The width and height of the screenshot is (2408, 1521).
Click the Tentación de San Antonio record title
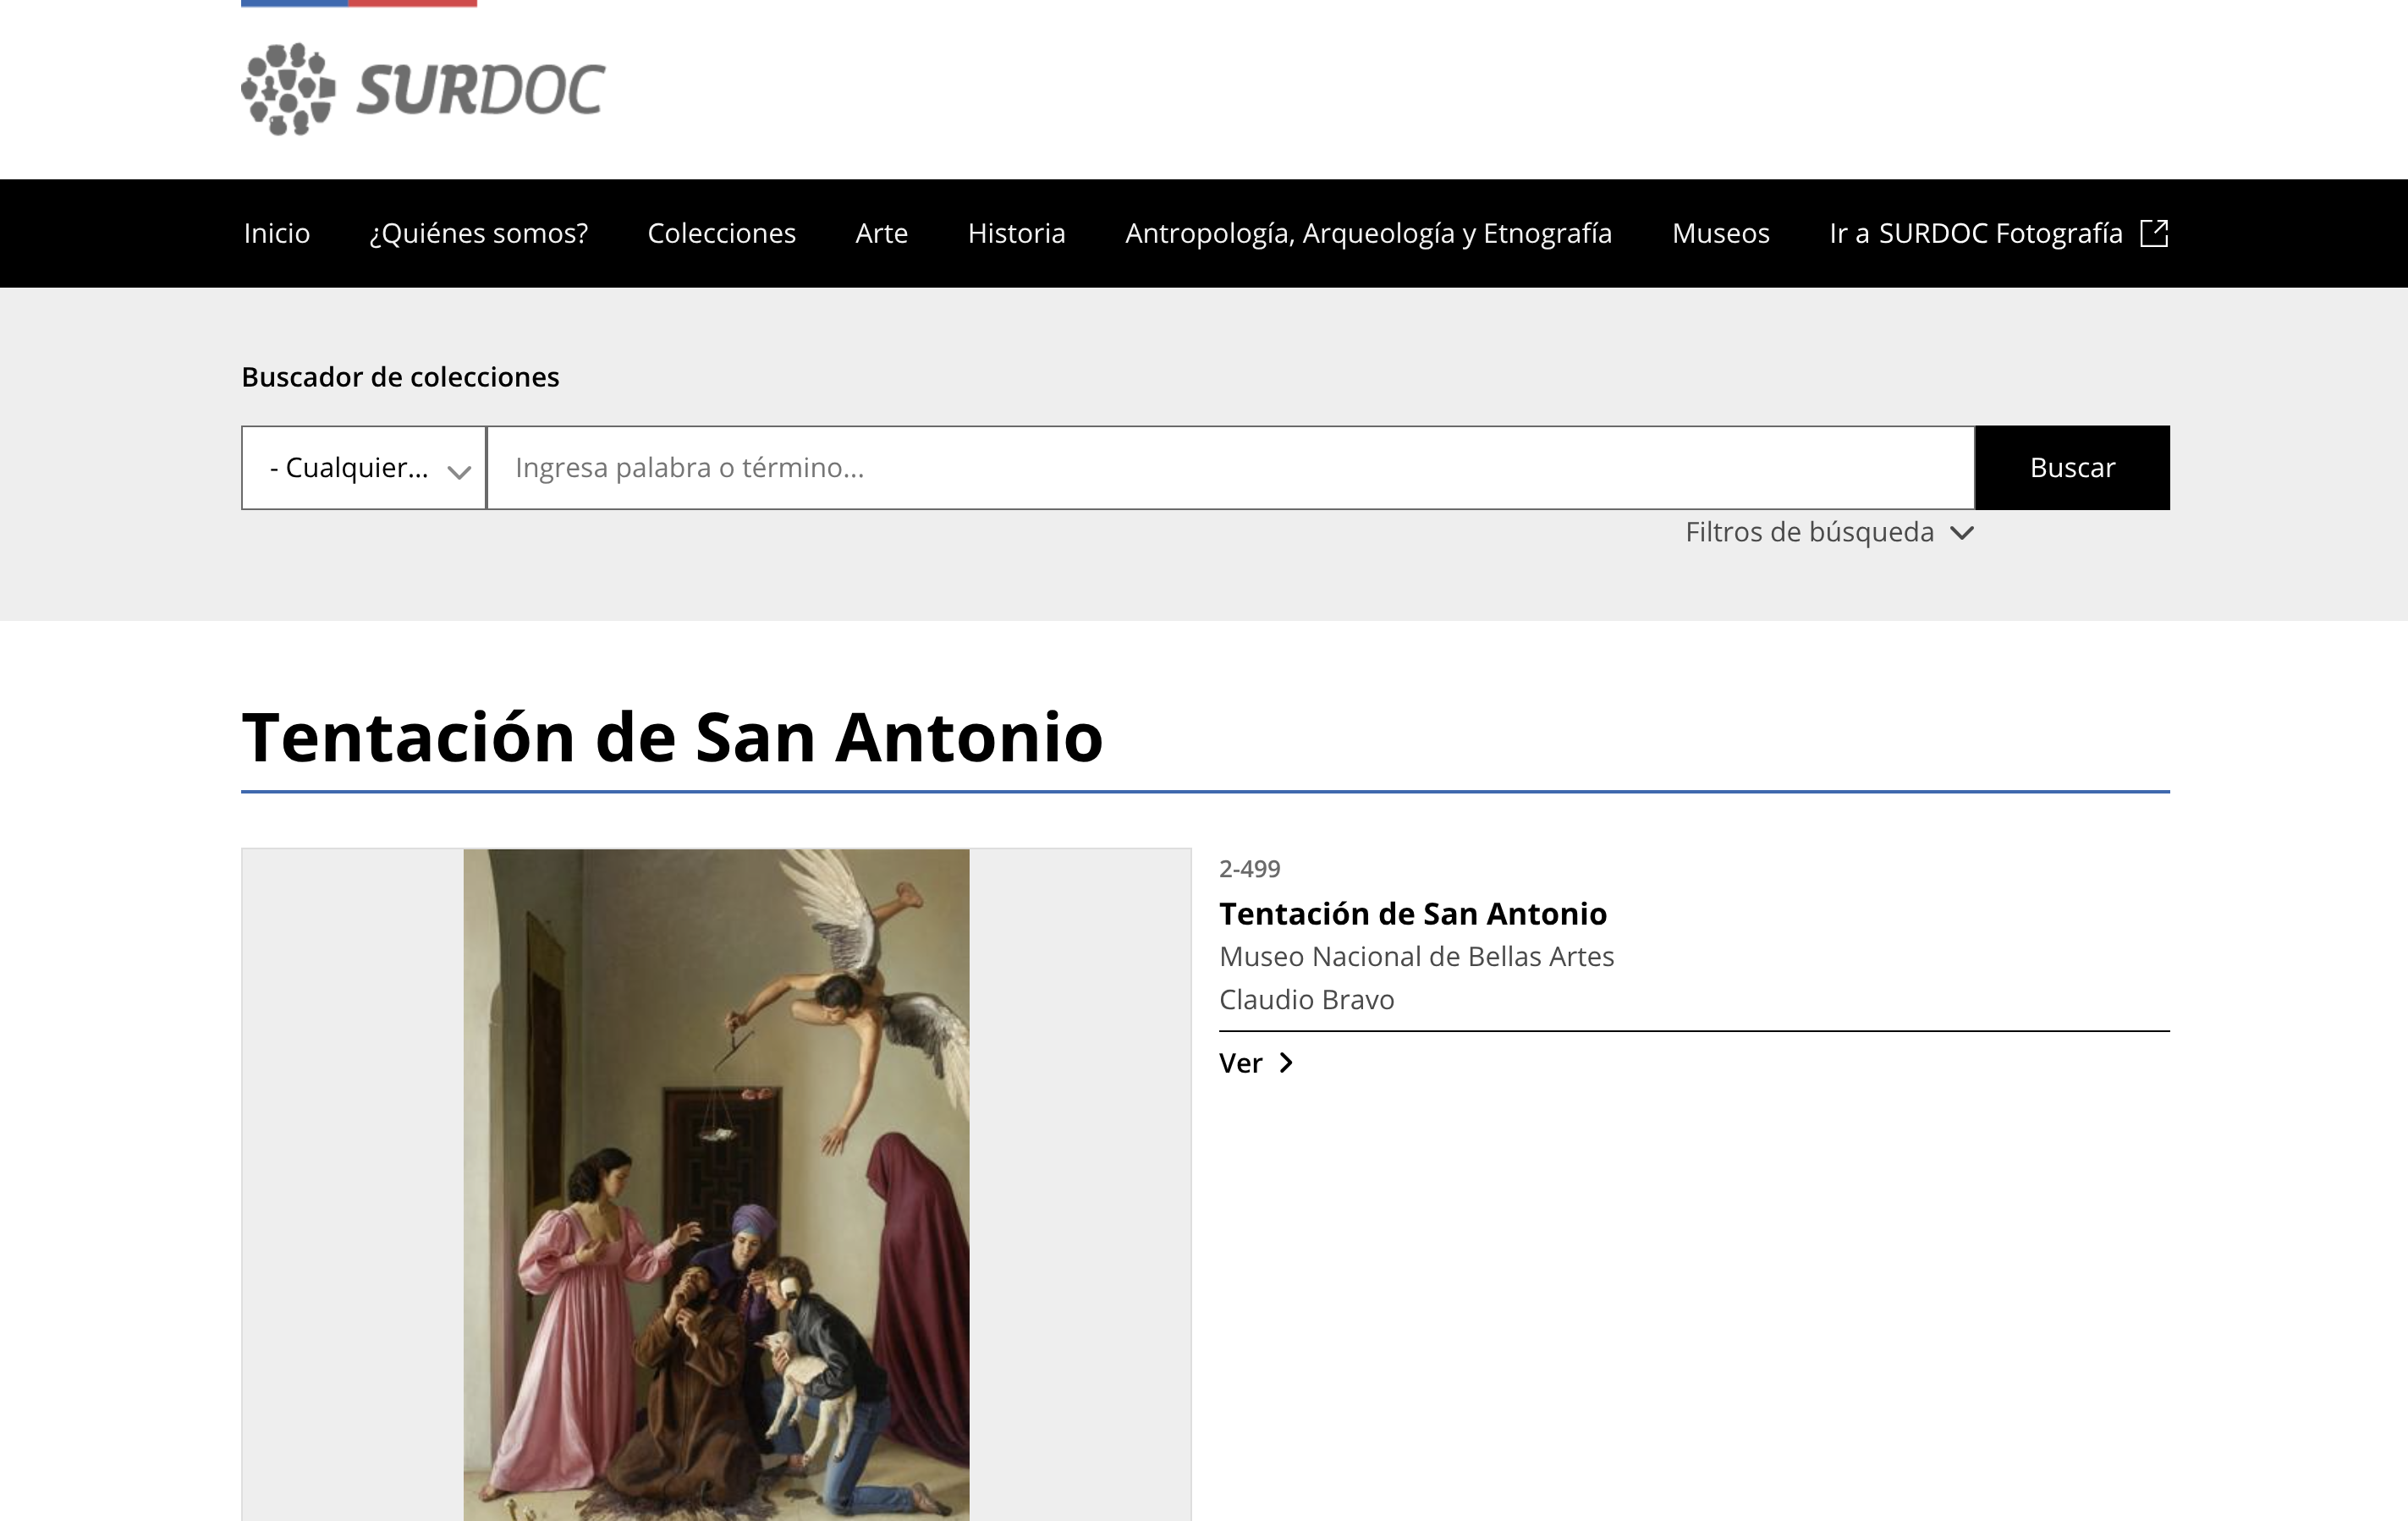coord(1412,913)
